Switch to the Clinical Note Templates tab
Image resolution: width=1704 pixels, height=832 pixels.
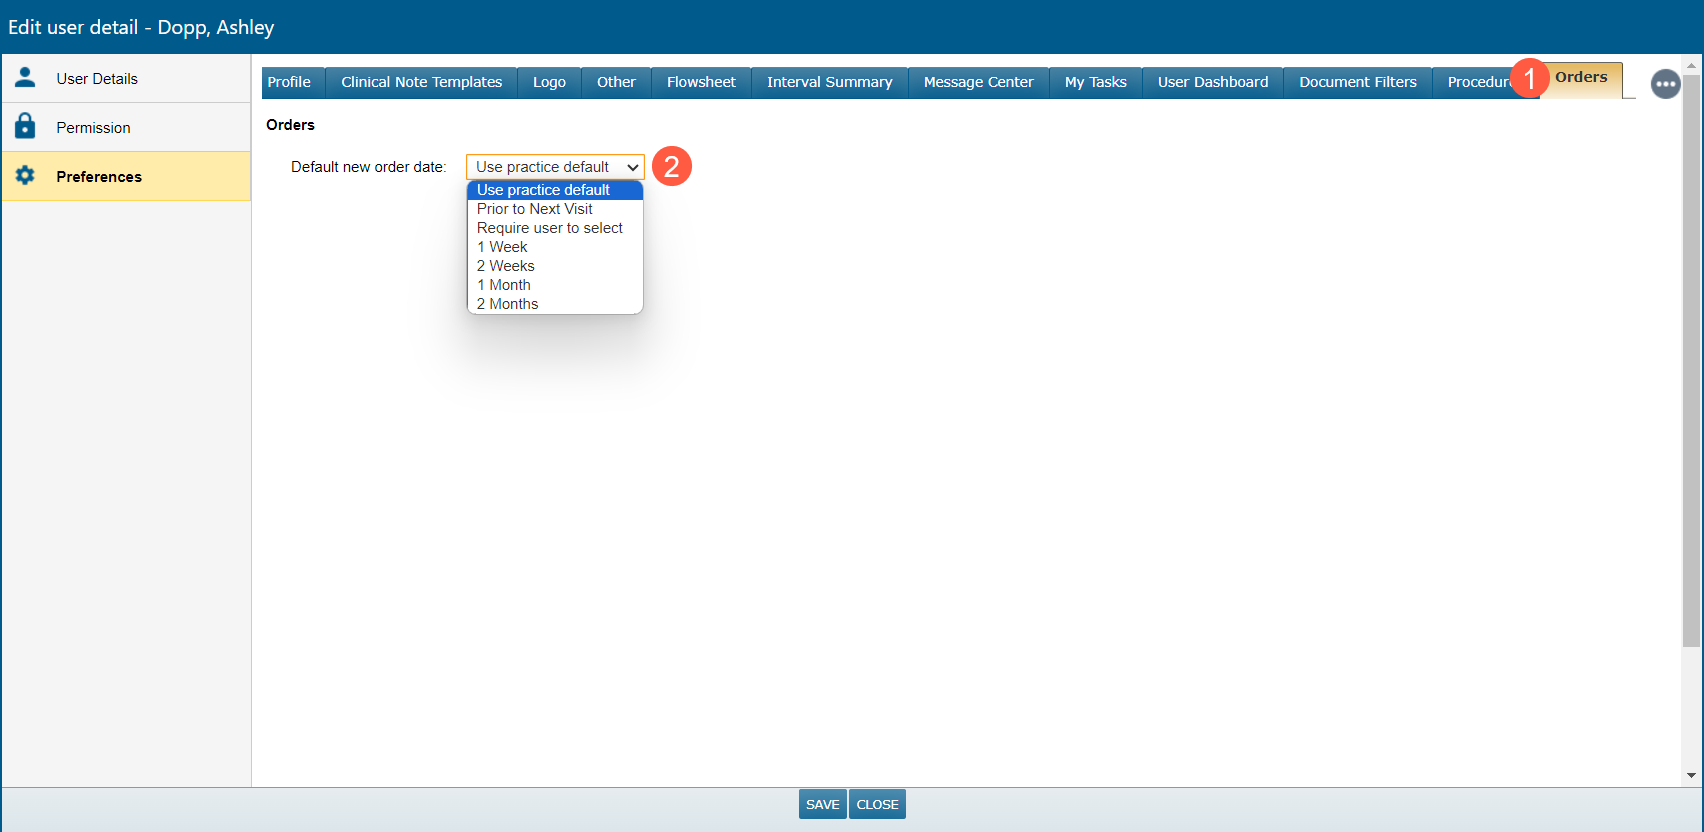421,82
